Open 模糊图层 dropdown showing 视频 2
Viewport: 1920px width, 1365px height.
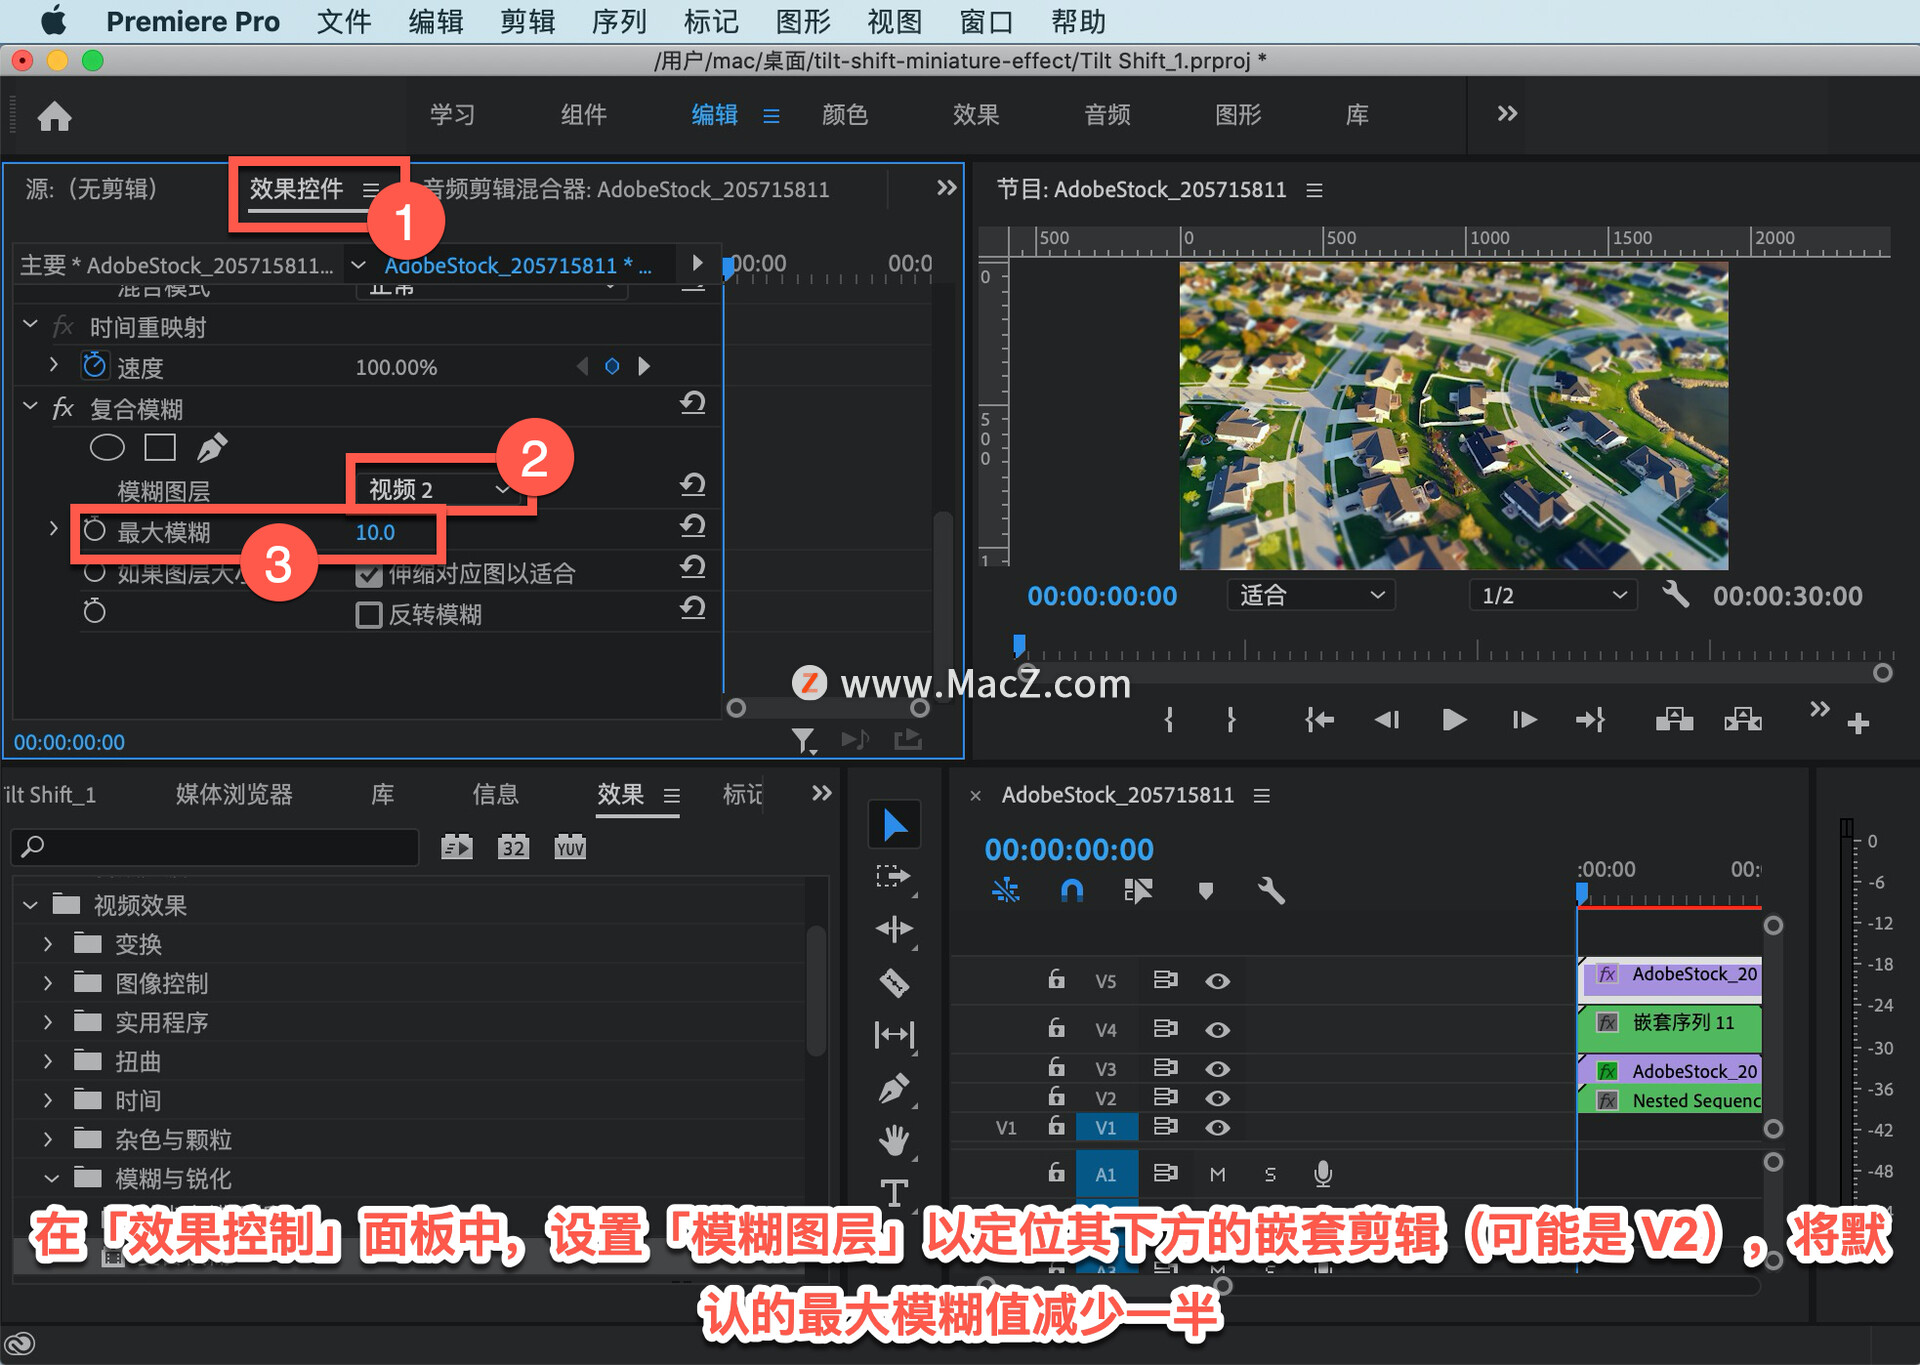tap(440, 489)
